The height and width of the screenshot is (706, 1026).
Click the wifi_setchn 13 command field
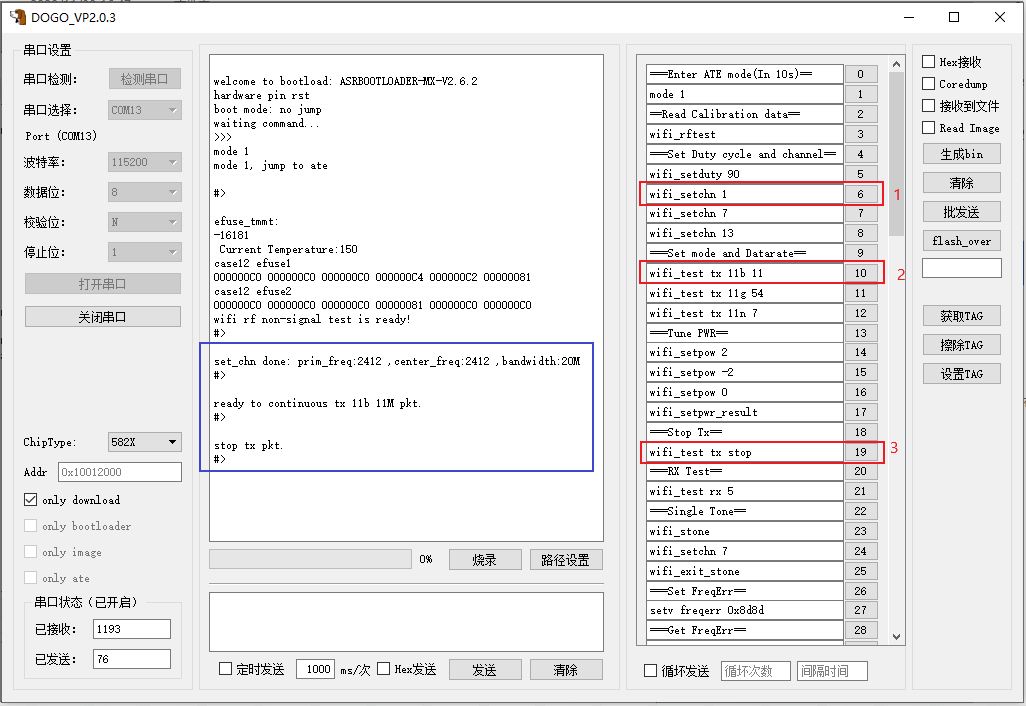745,233
